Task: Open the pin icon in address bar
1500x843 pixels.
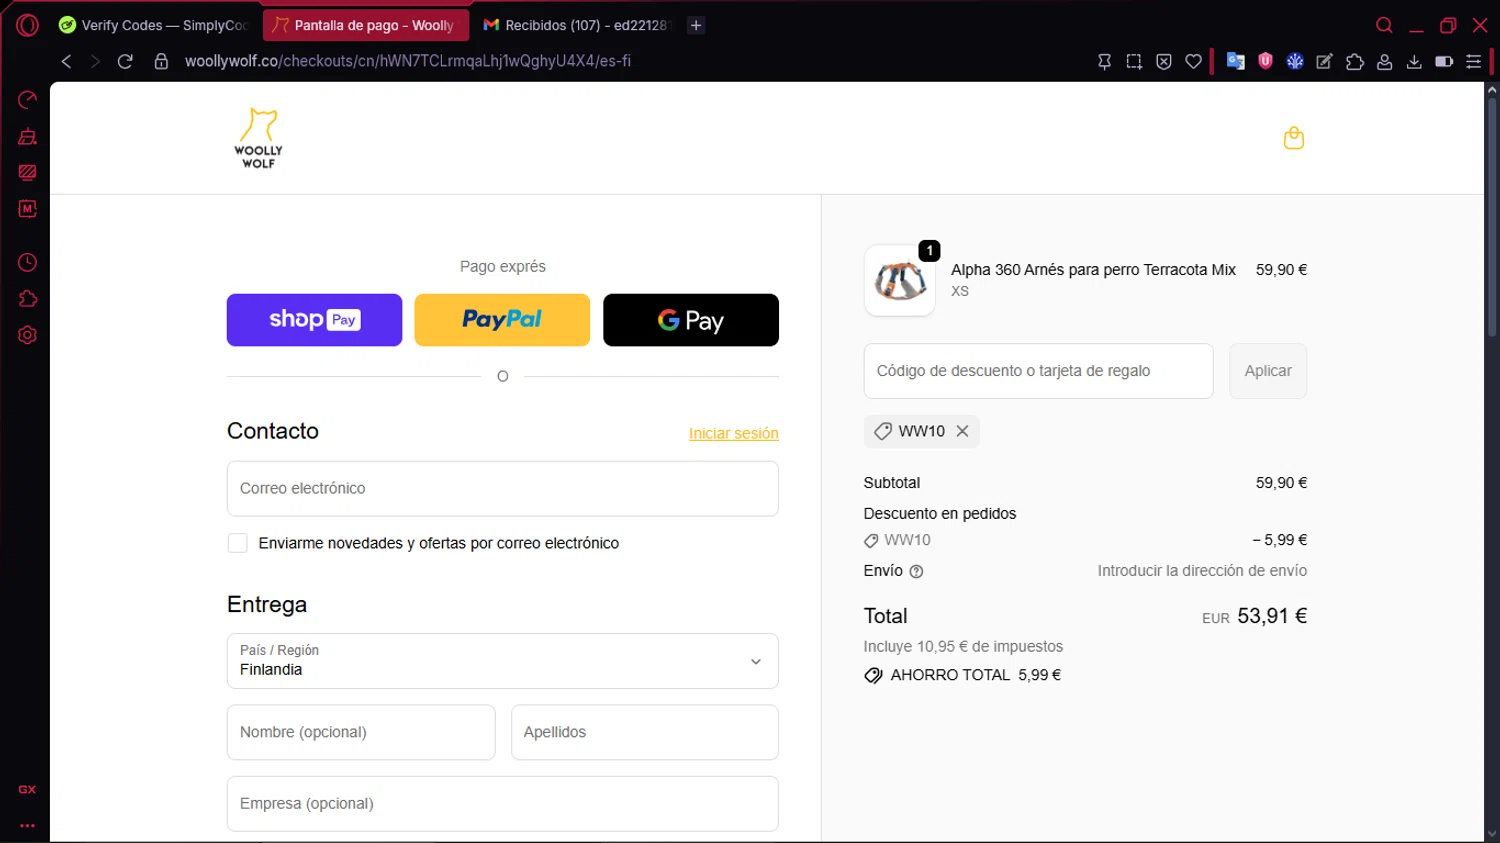Action: point(1104,61)
